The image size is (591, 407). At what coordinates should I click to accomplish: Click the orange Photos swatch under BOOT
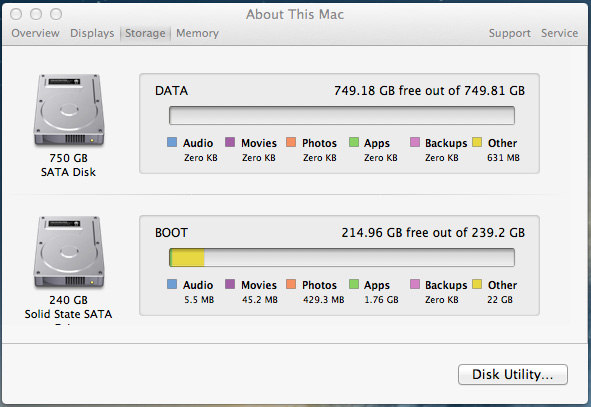[x=291, y=284]
